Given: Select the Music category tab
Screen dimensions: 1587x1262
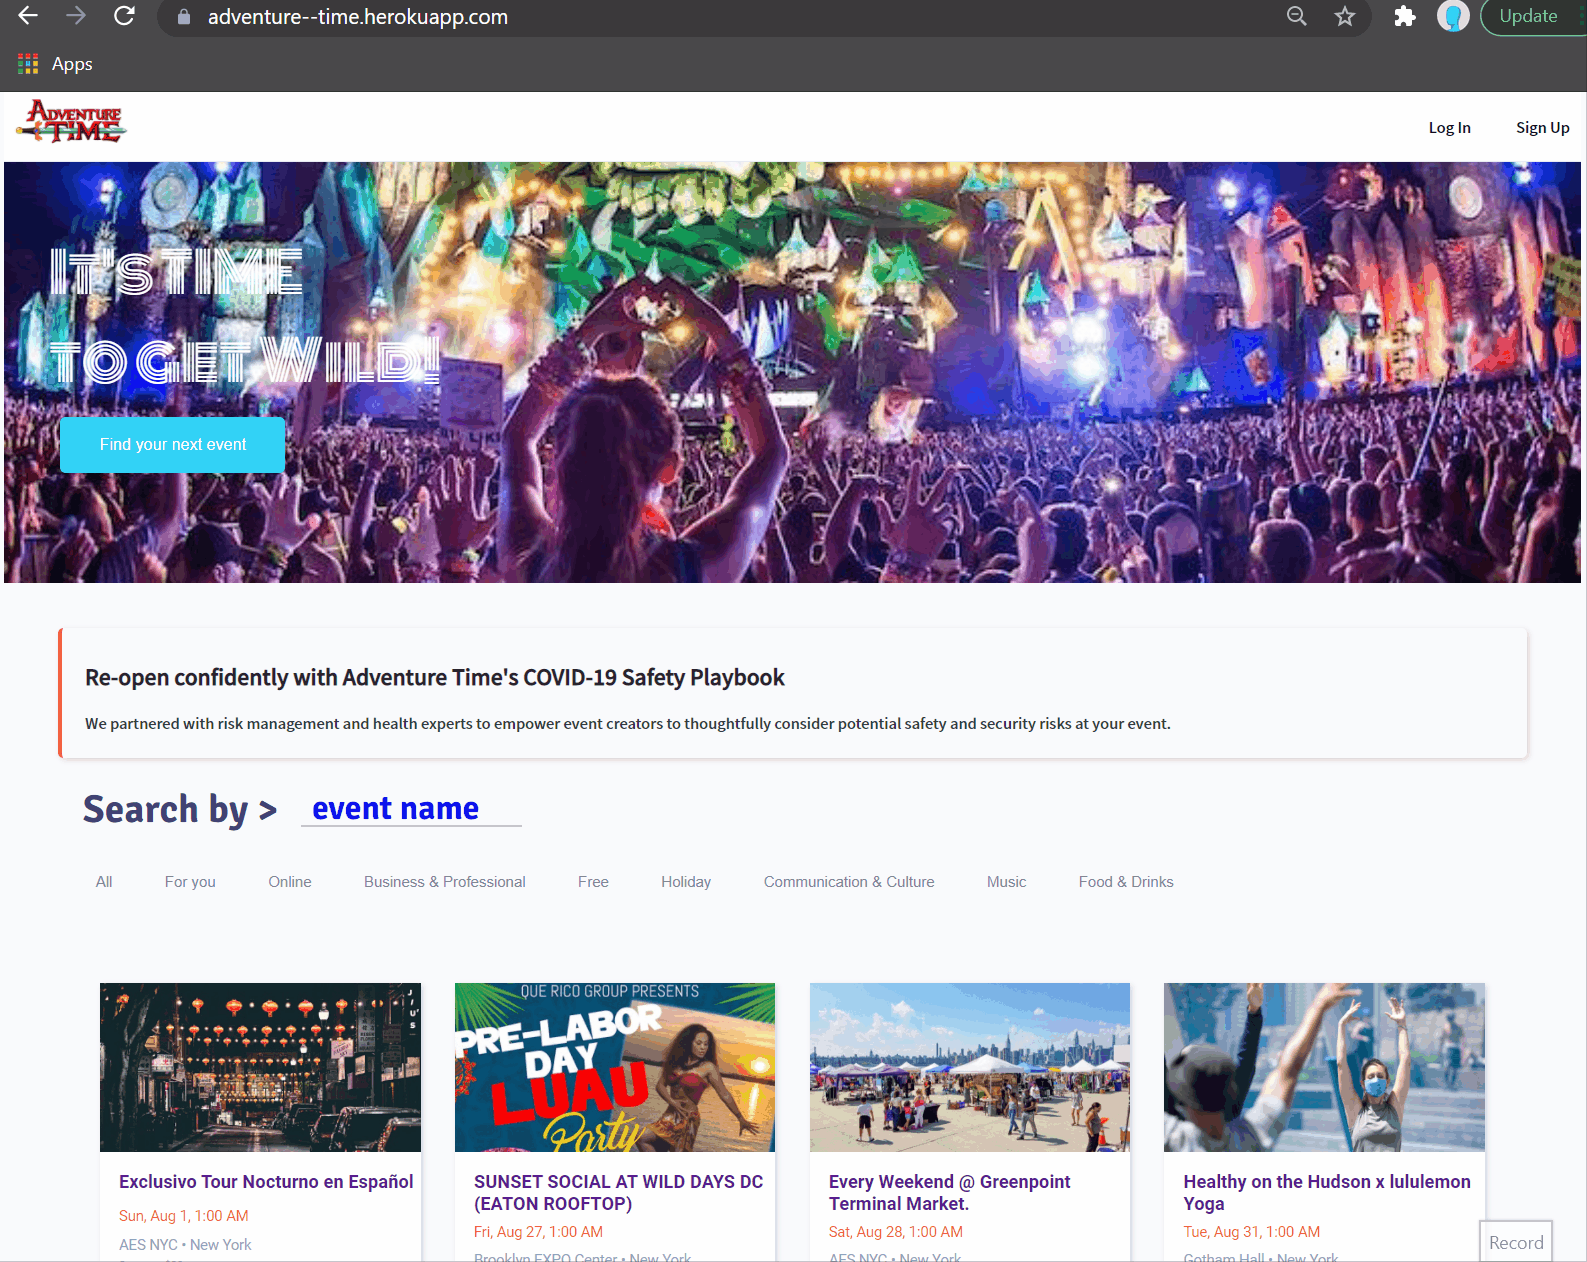Looking at the screenshot, I should click(x=1006, y=882).
